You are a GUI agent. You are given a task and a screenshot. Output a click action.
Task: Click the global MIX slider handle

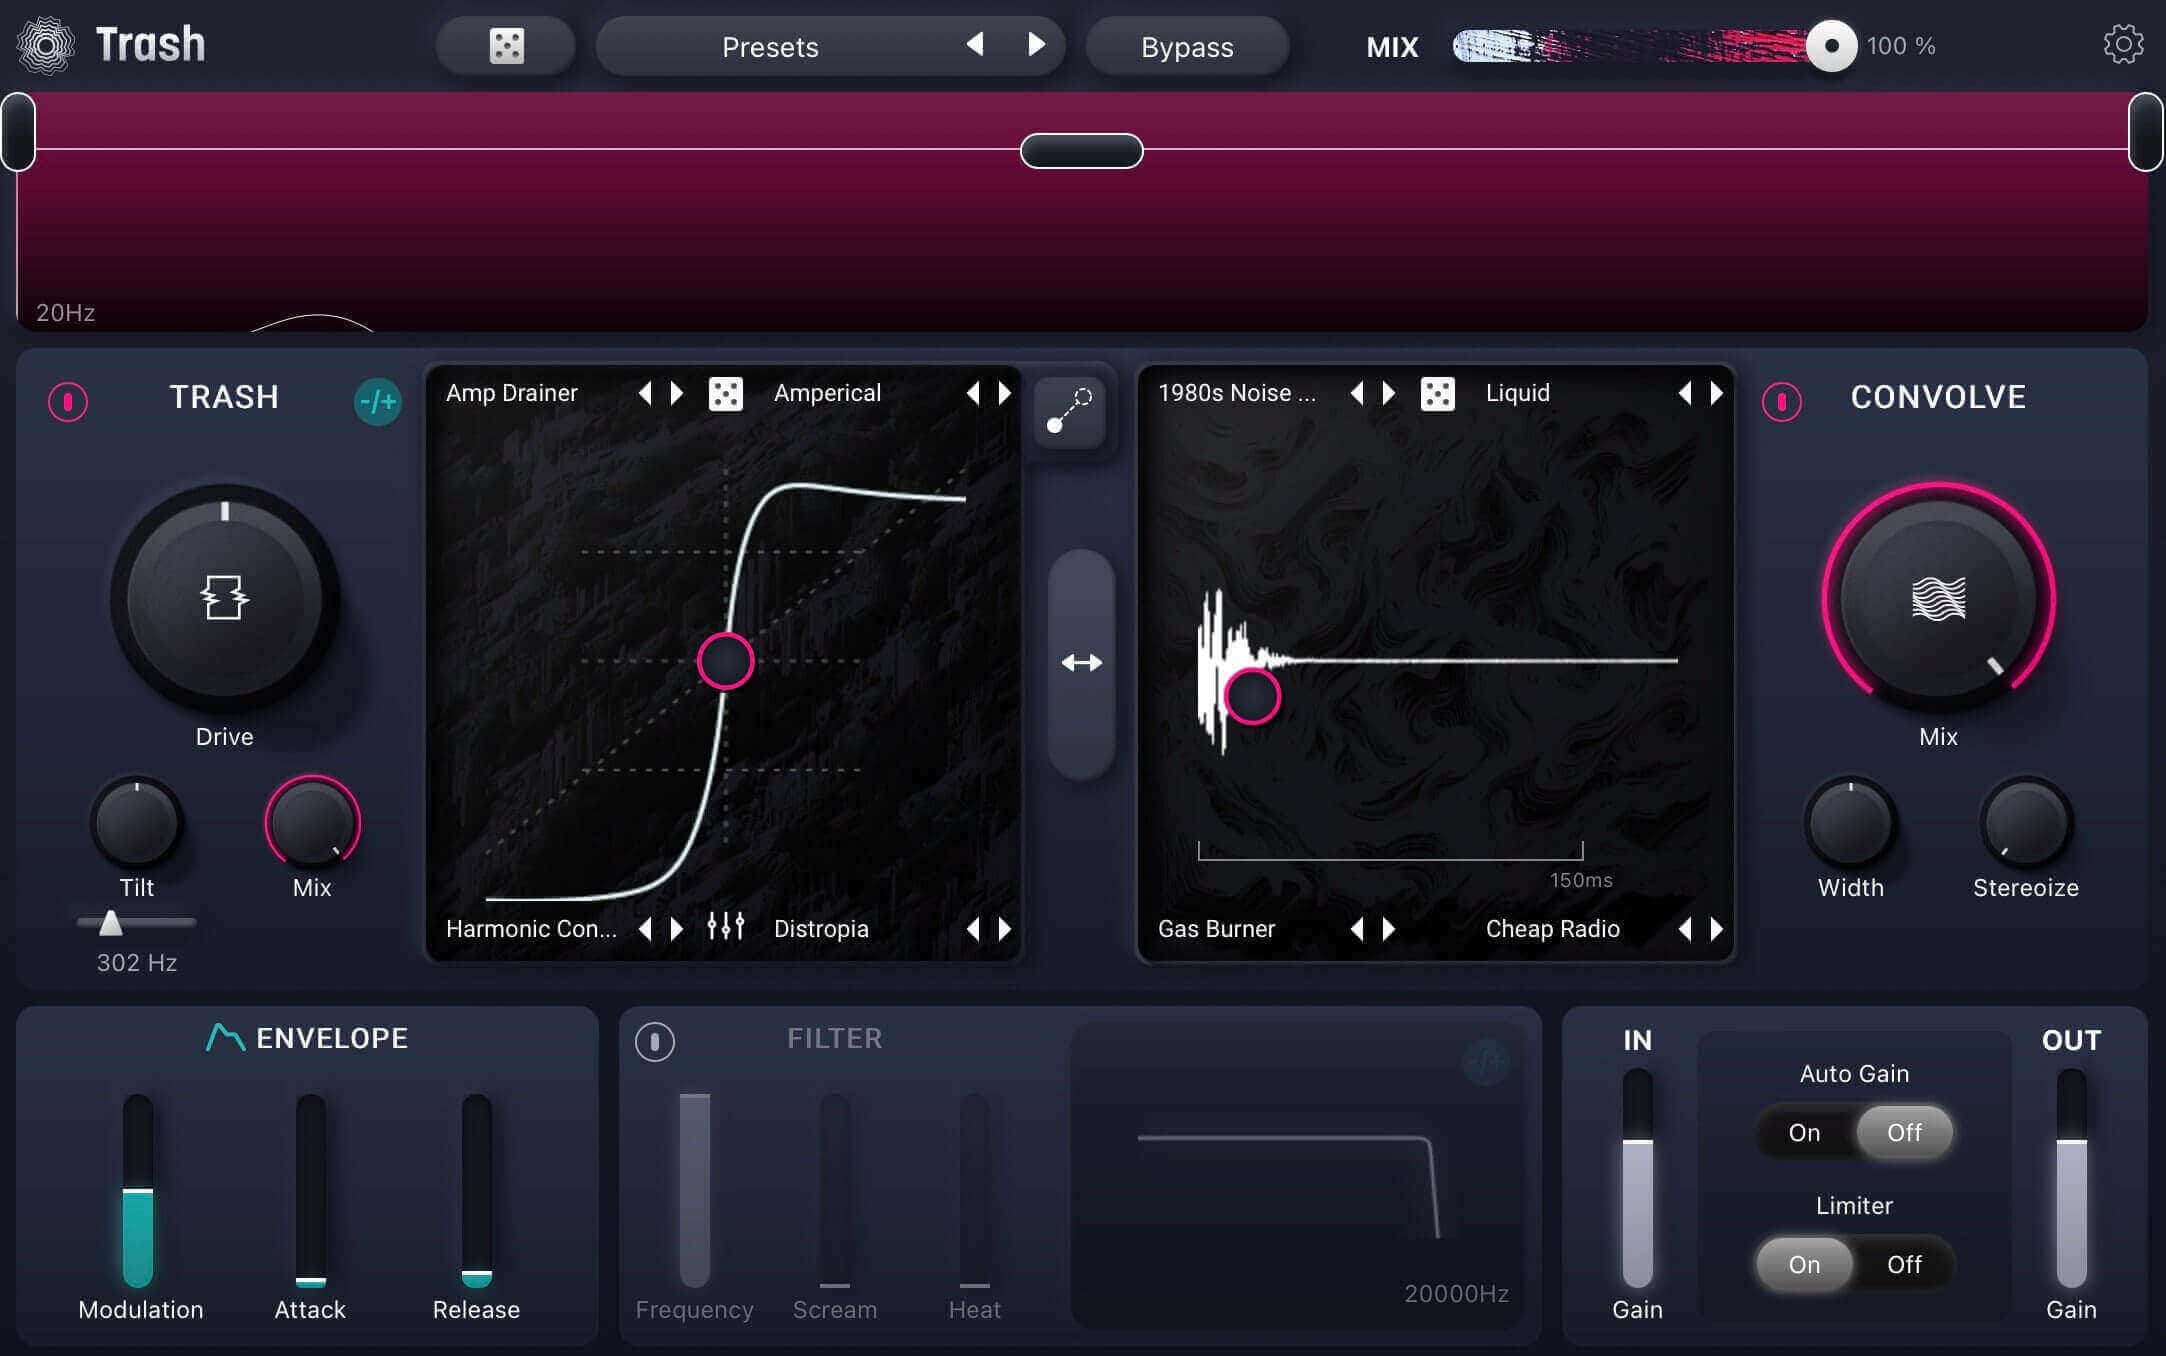click(1831, 46)
